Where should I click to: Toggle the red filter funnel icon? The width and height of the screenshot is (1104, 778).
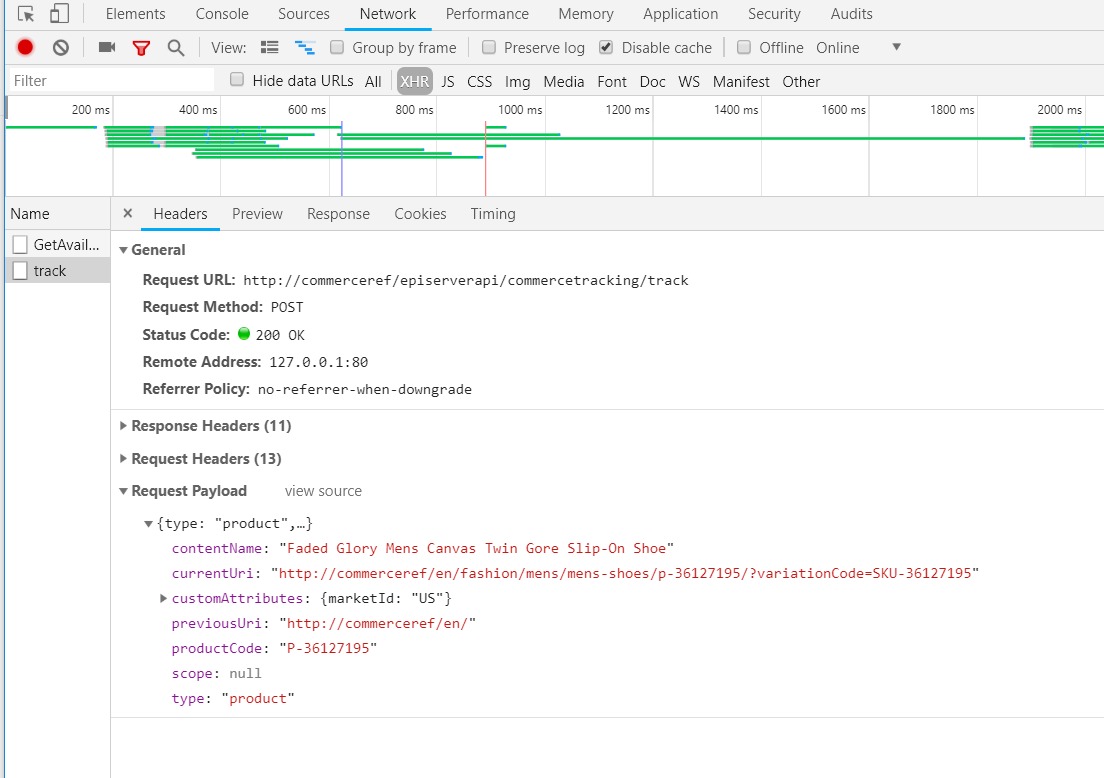tap(141, 47)
